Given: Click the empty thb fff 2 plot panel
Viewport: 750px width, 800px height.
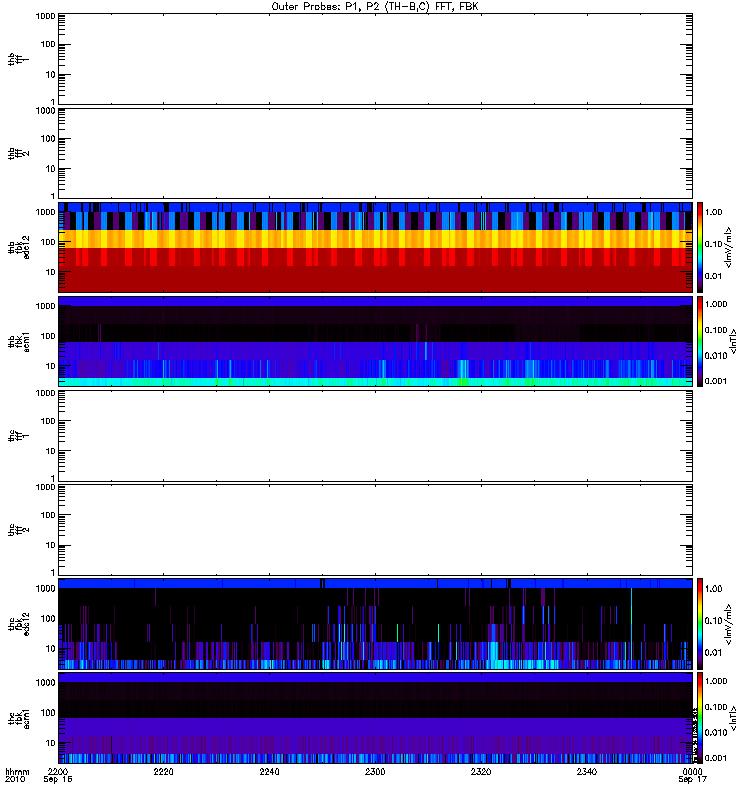Looking at the screenshot, I should coord(375,153).
